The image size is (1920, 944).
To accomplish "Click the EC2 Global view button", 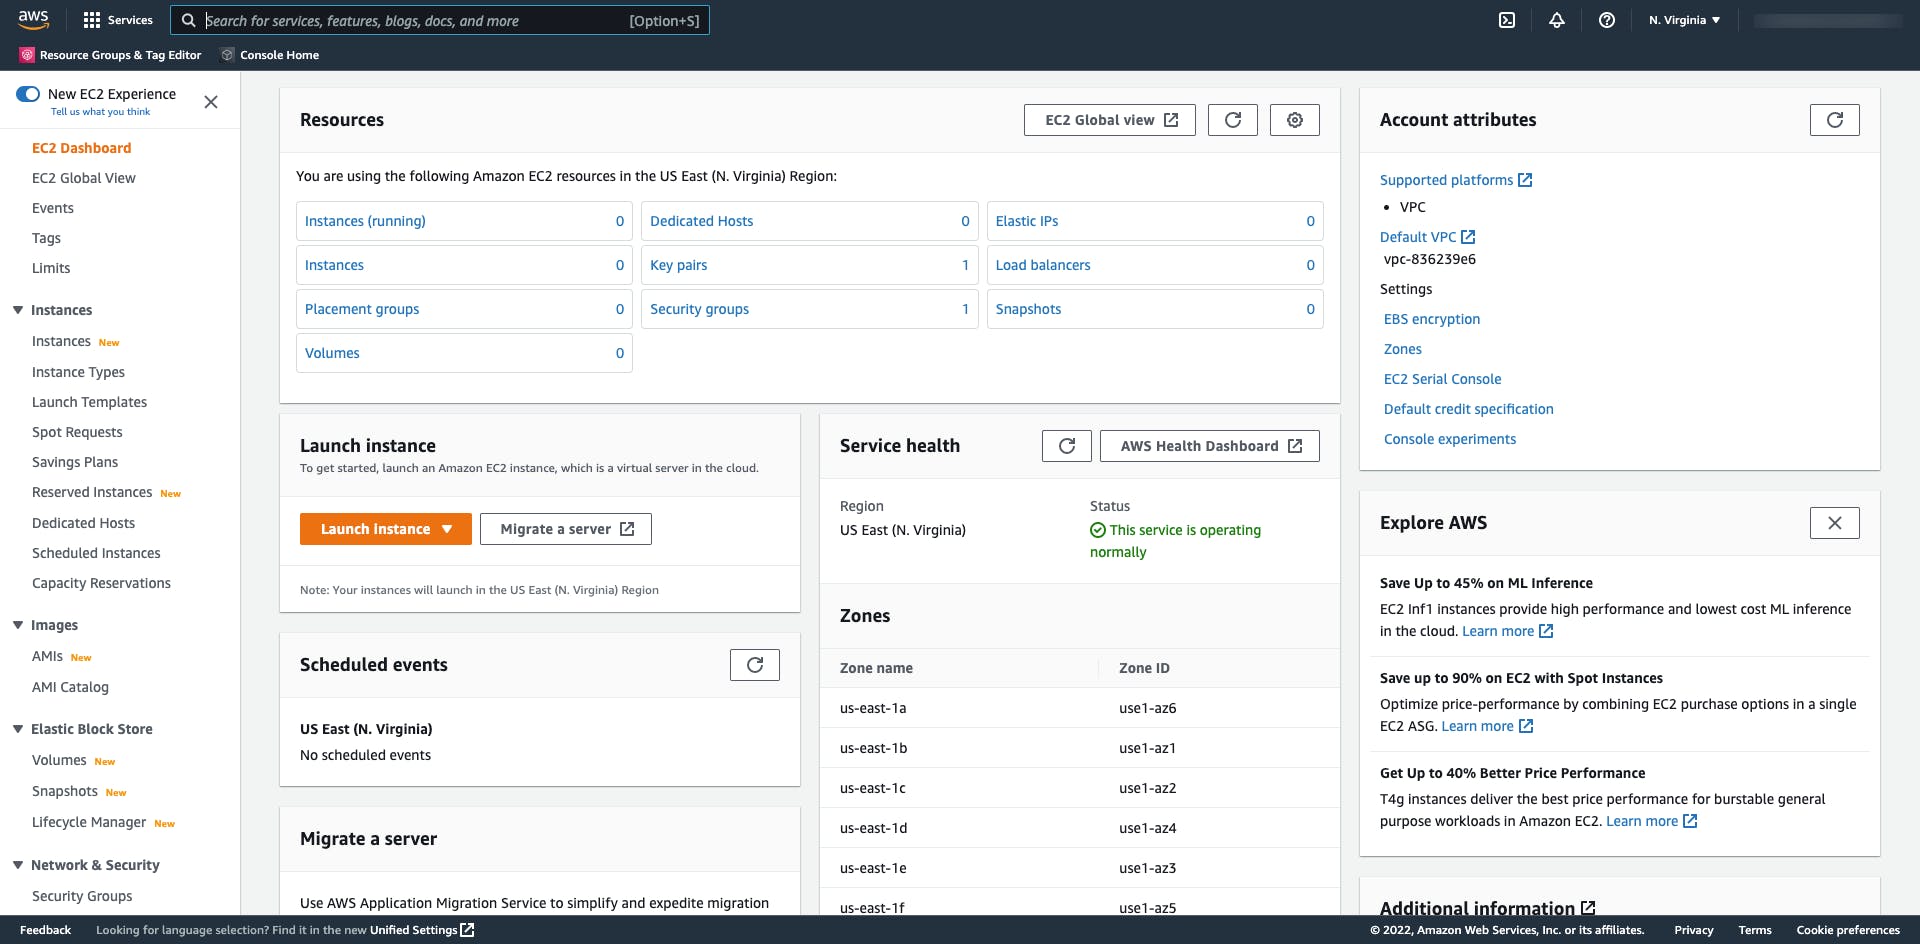I will (1110, 120).
